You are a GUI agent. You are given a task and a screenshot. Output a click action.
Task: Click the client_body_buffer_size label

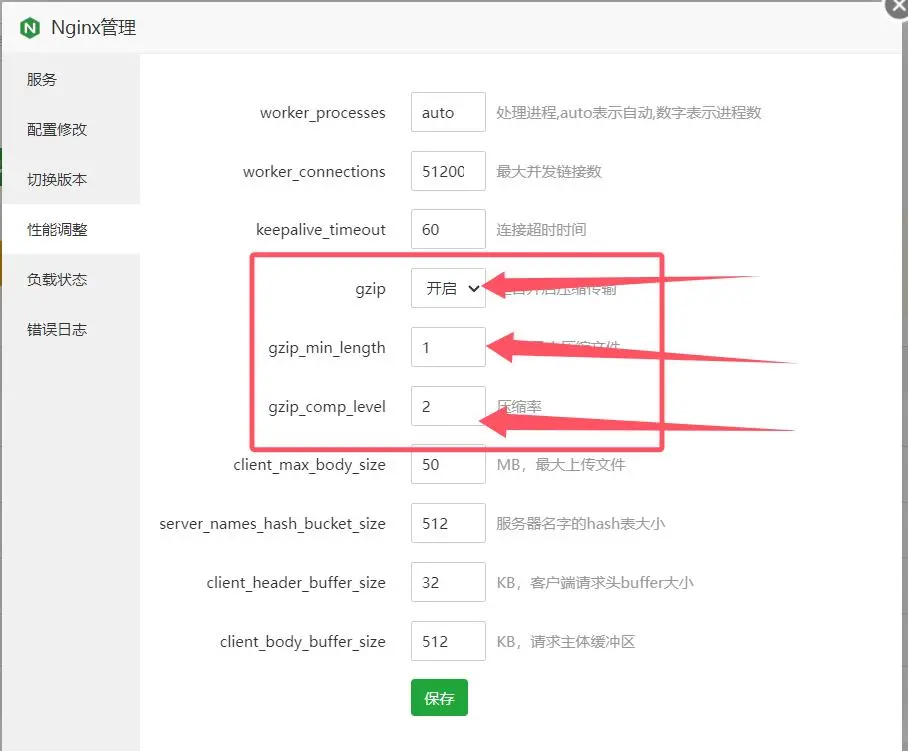[x=303, y=642]
